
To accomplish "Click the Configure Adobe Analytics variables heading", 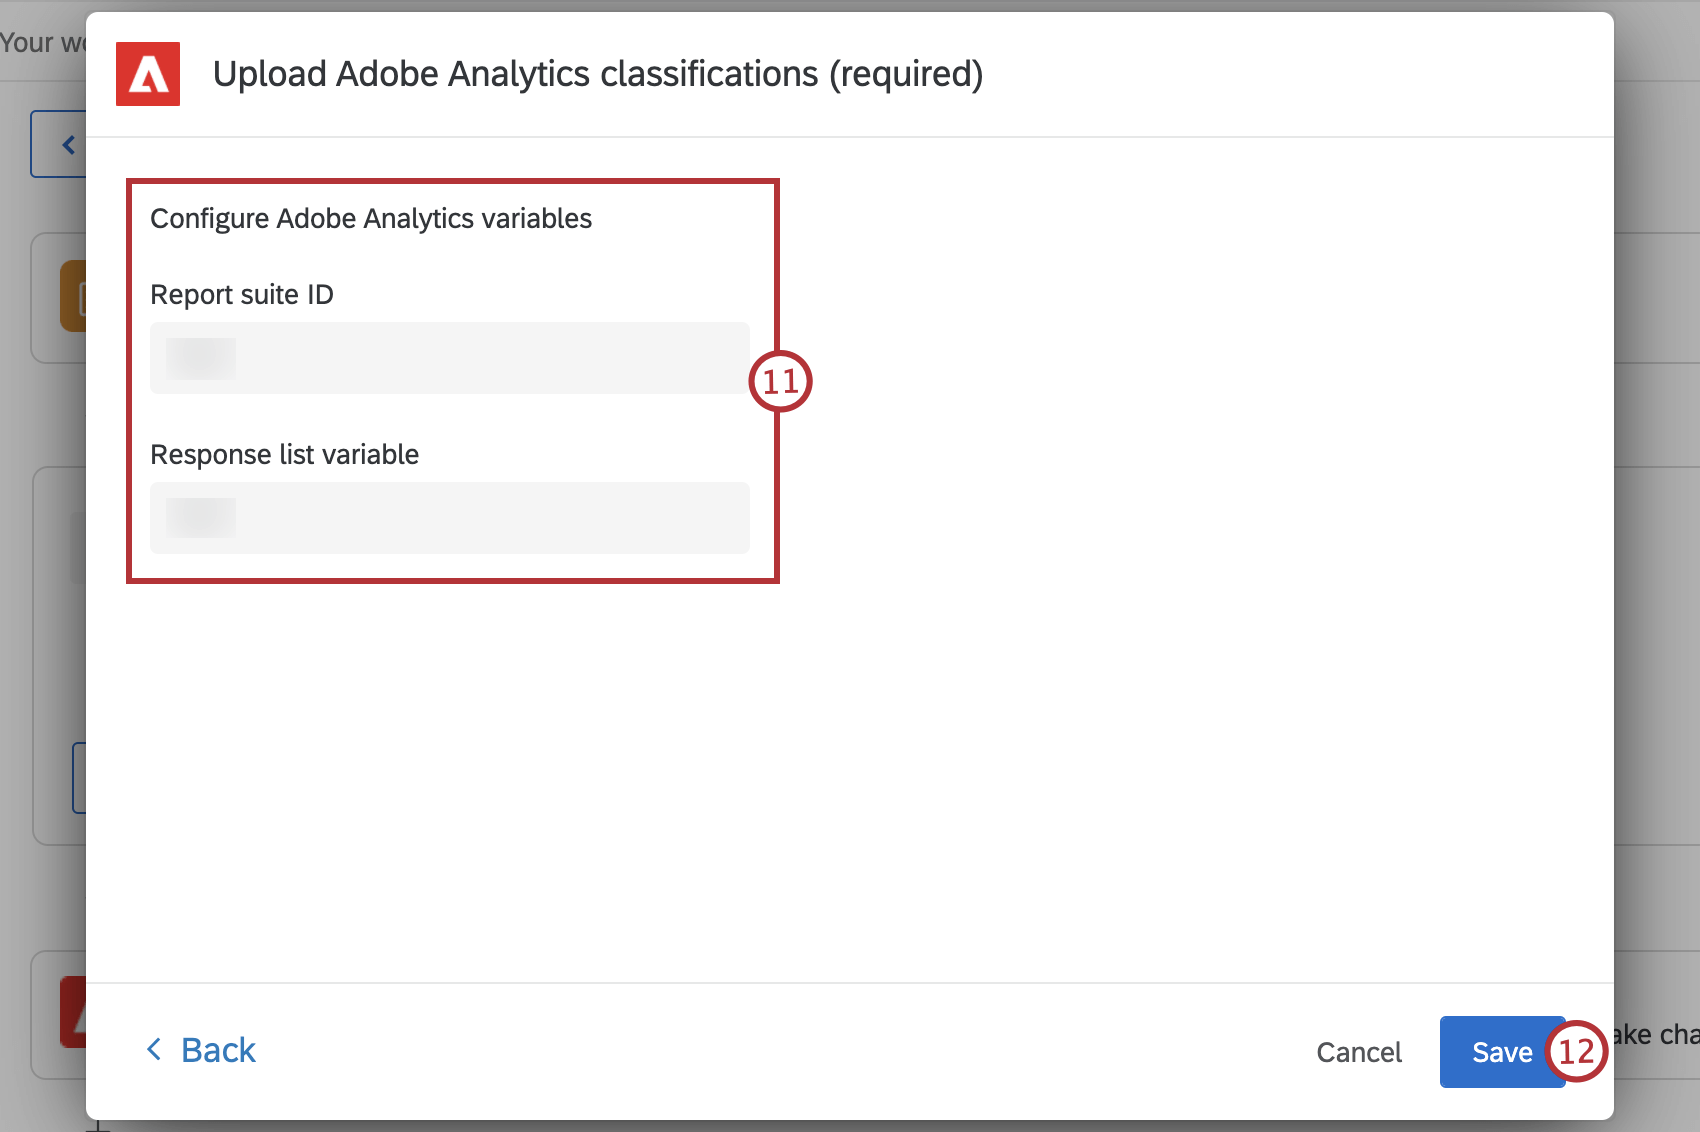I will 371,218.
